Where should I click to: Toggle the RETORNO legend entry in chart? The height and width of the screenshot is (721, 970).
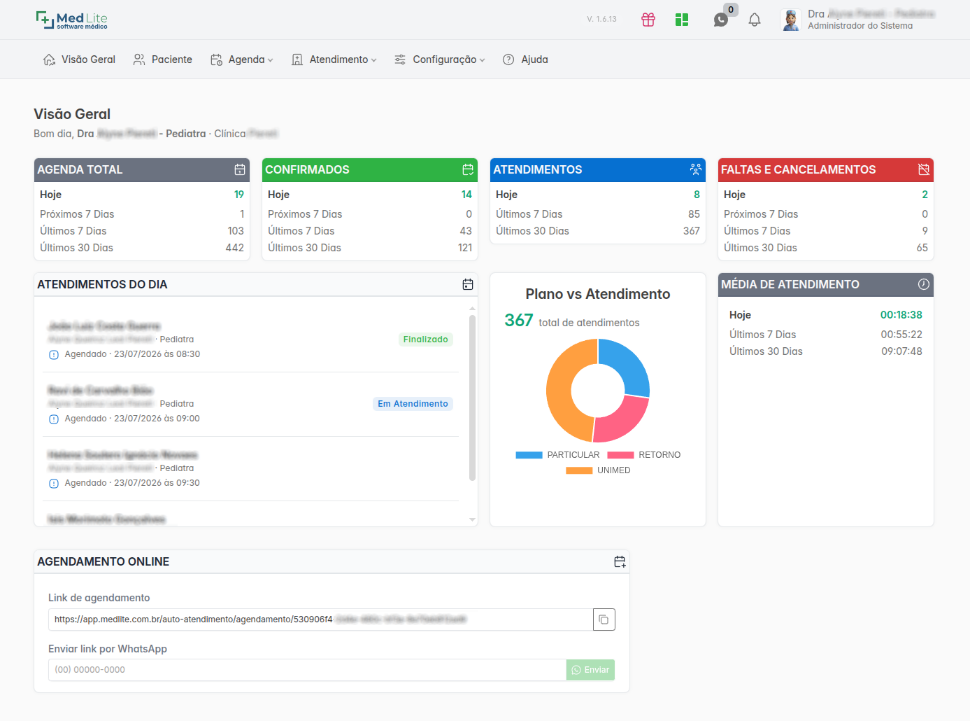pos(644,455)
